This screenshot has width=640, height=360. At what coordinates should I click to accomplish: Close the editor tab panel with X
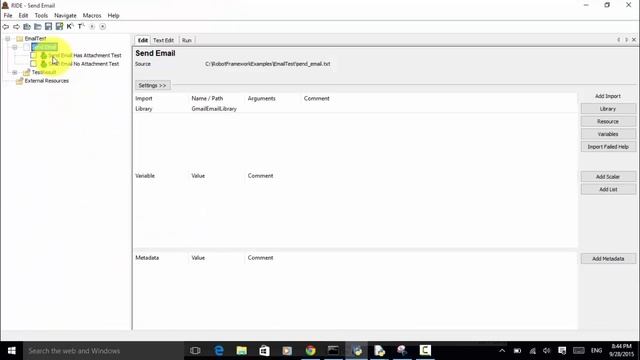pos(634,40)
